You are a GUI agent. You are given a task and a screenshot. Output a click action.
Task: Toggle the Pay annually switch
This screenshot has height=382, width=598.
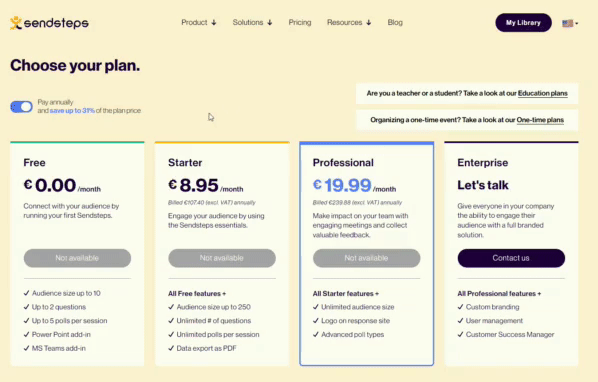pyautogui.click(x=21, y=107)
